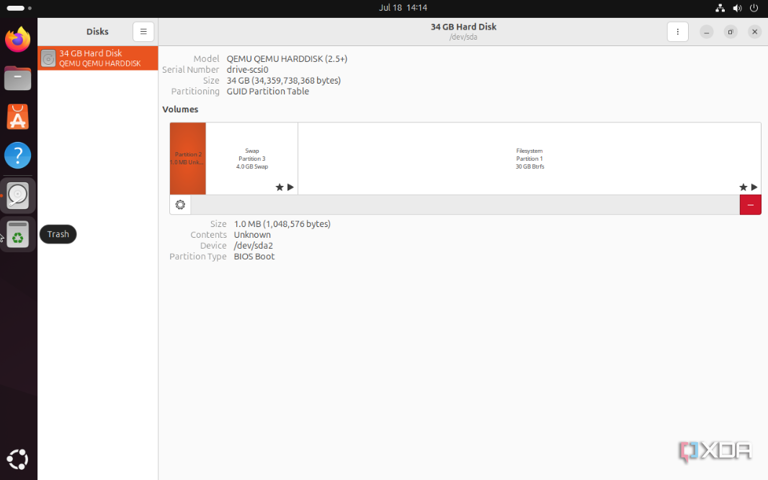Screen dimensions: 768x480
Task: Maximize the Disks window
Action: [x=730, y=32]
